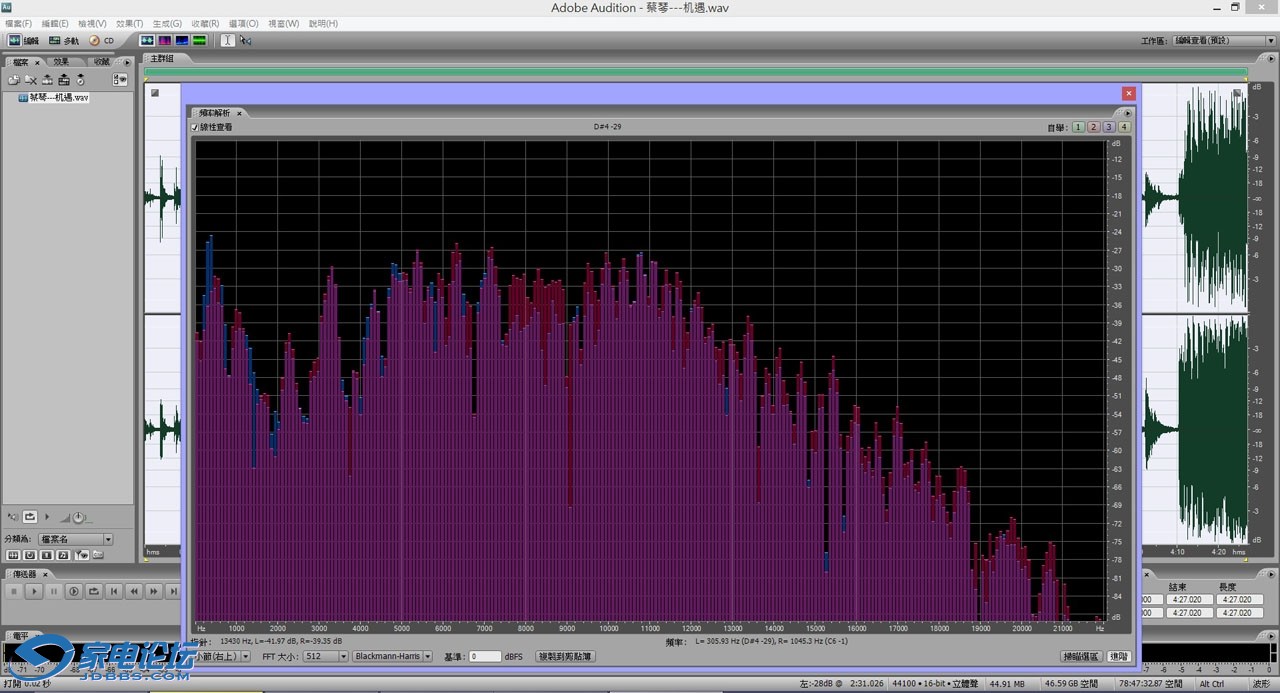The width and height of the screenshot is (1280, 693).
Task: Select hold button 1 in frequency analysis
Action: click(x=1078, y=127)
